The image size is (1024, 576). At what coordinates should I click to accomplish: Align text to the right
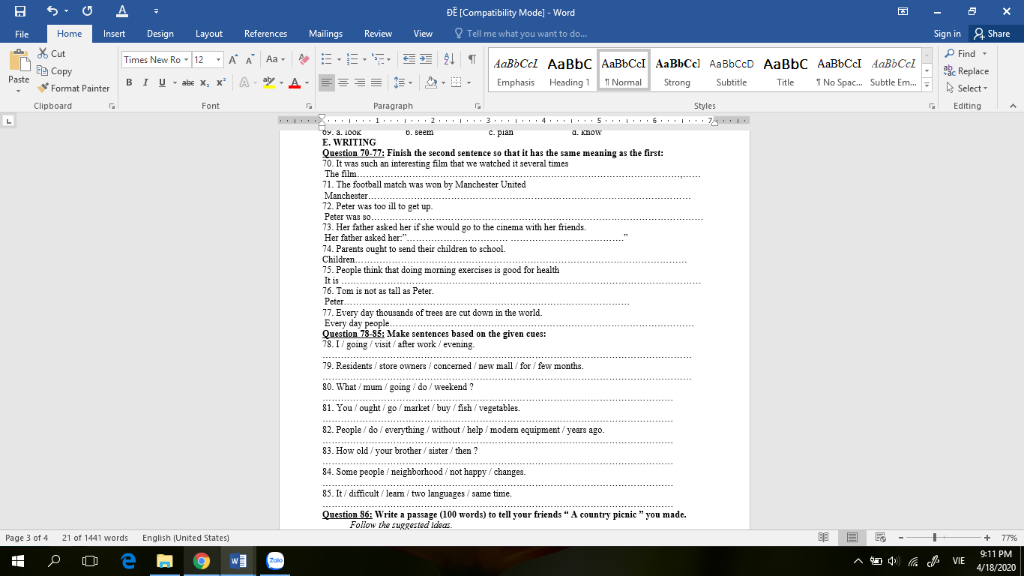[360, 82]
